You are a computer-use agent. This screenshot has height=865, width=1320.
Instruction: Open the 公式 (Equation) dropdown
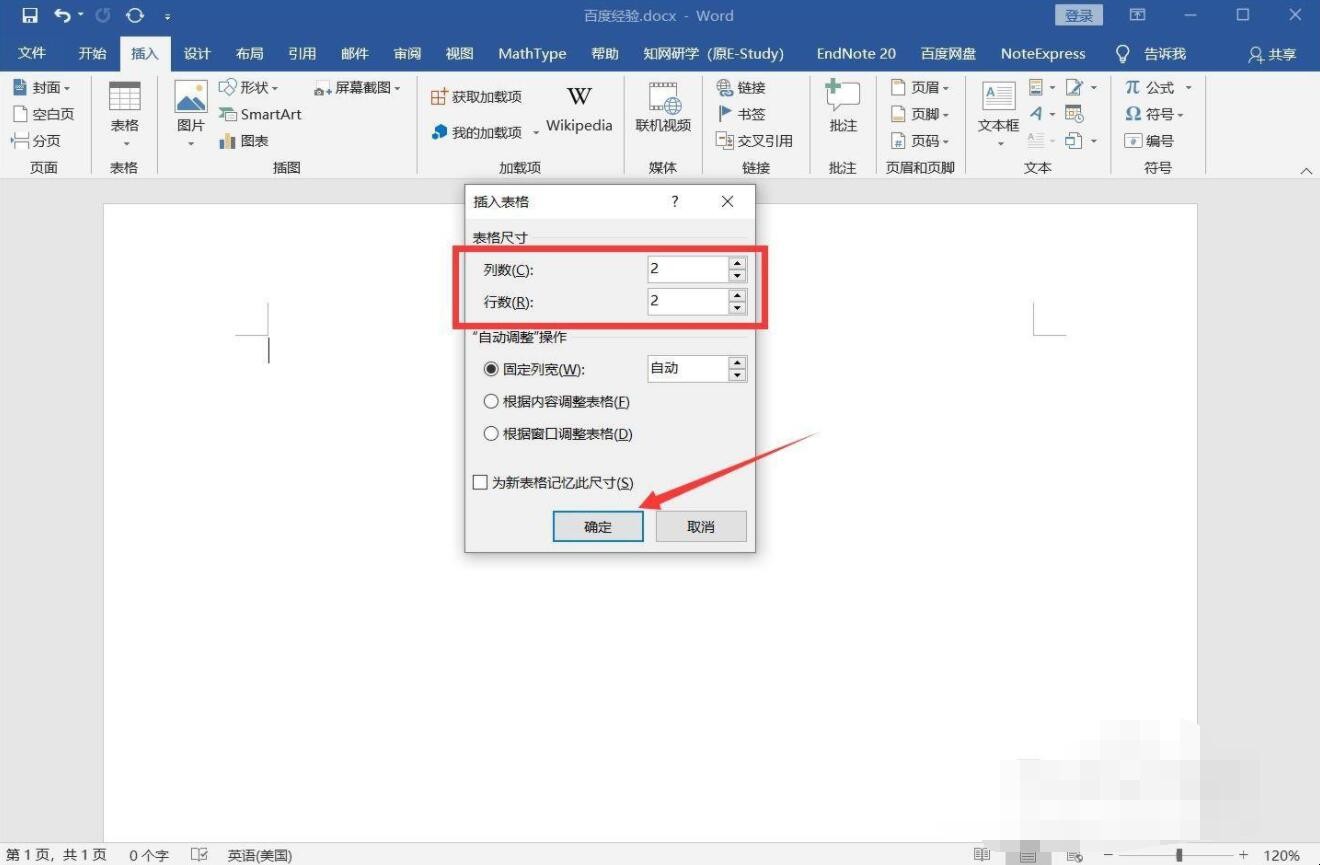(1188, 88)
